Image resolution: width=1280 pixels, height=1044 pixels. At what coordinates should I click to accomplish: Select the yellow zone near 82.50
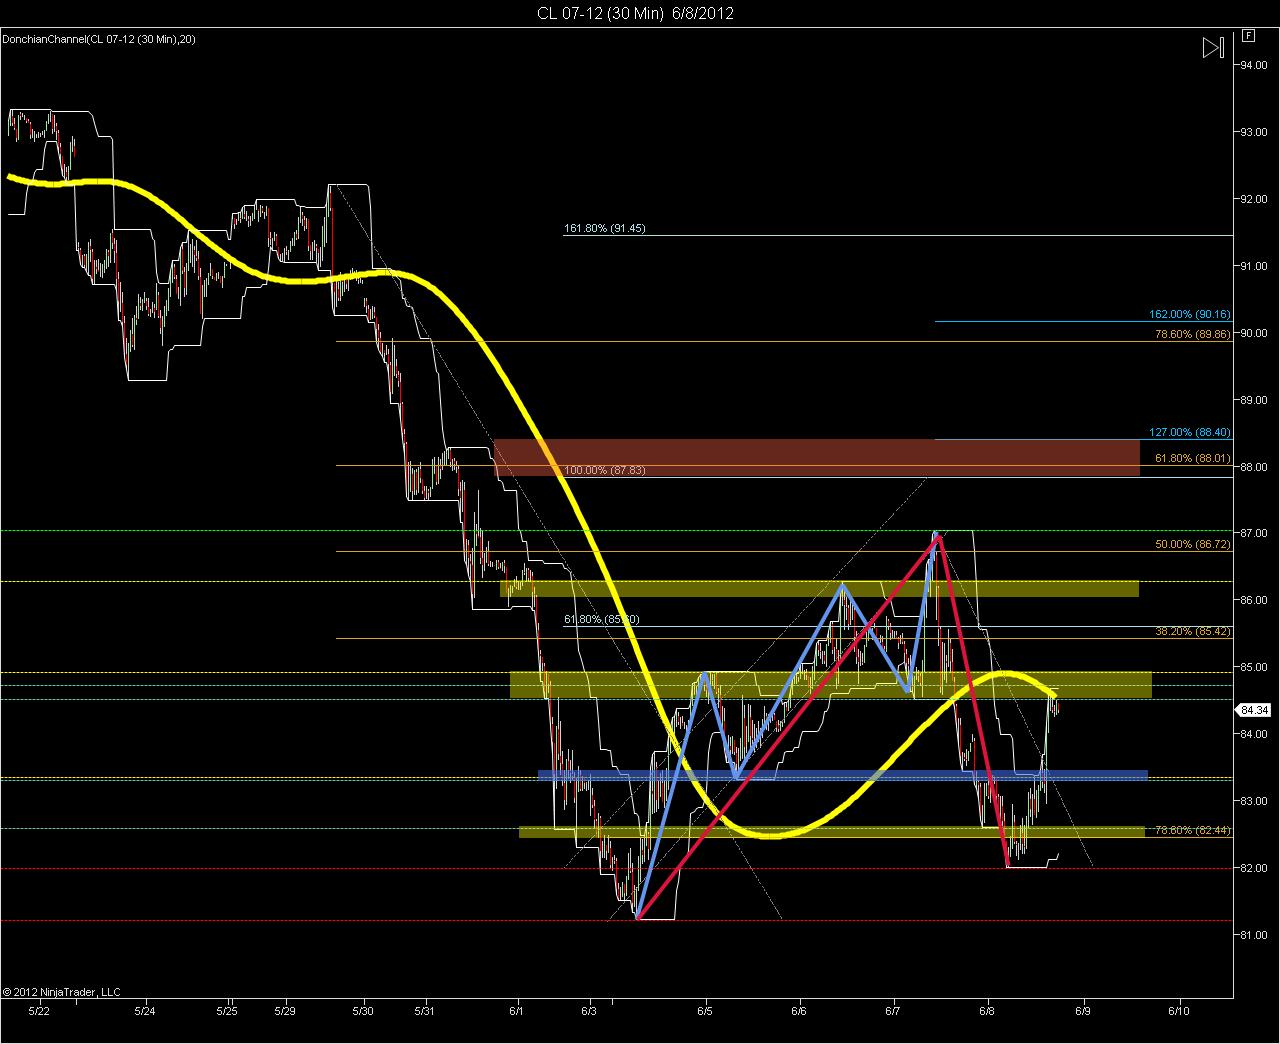click(x=832, y=831)
